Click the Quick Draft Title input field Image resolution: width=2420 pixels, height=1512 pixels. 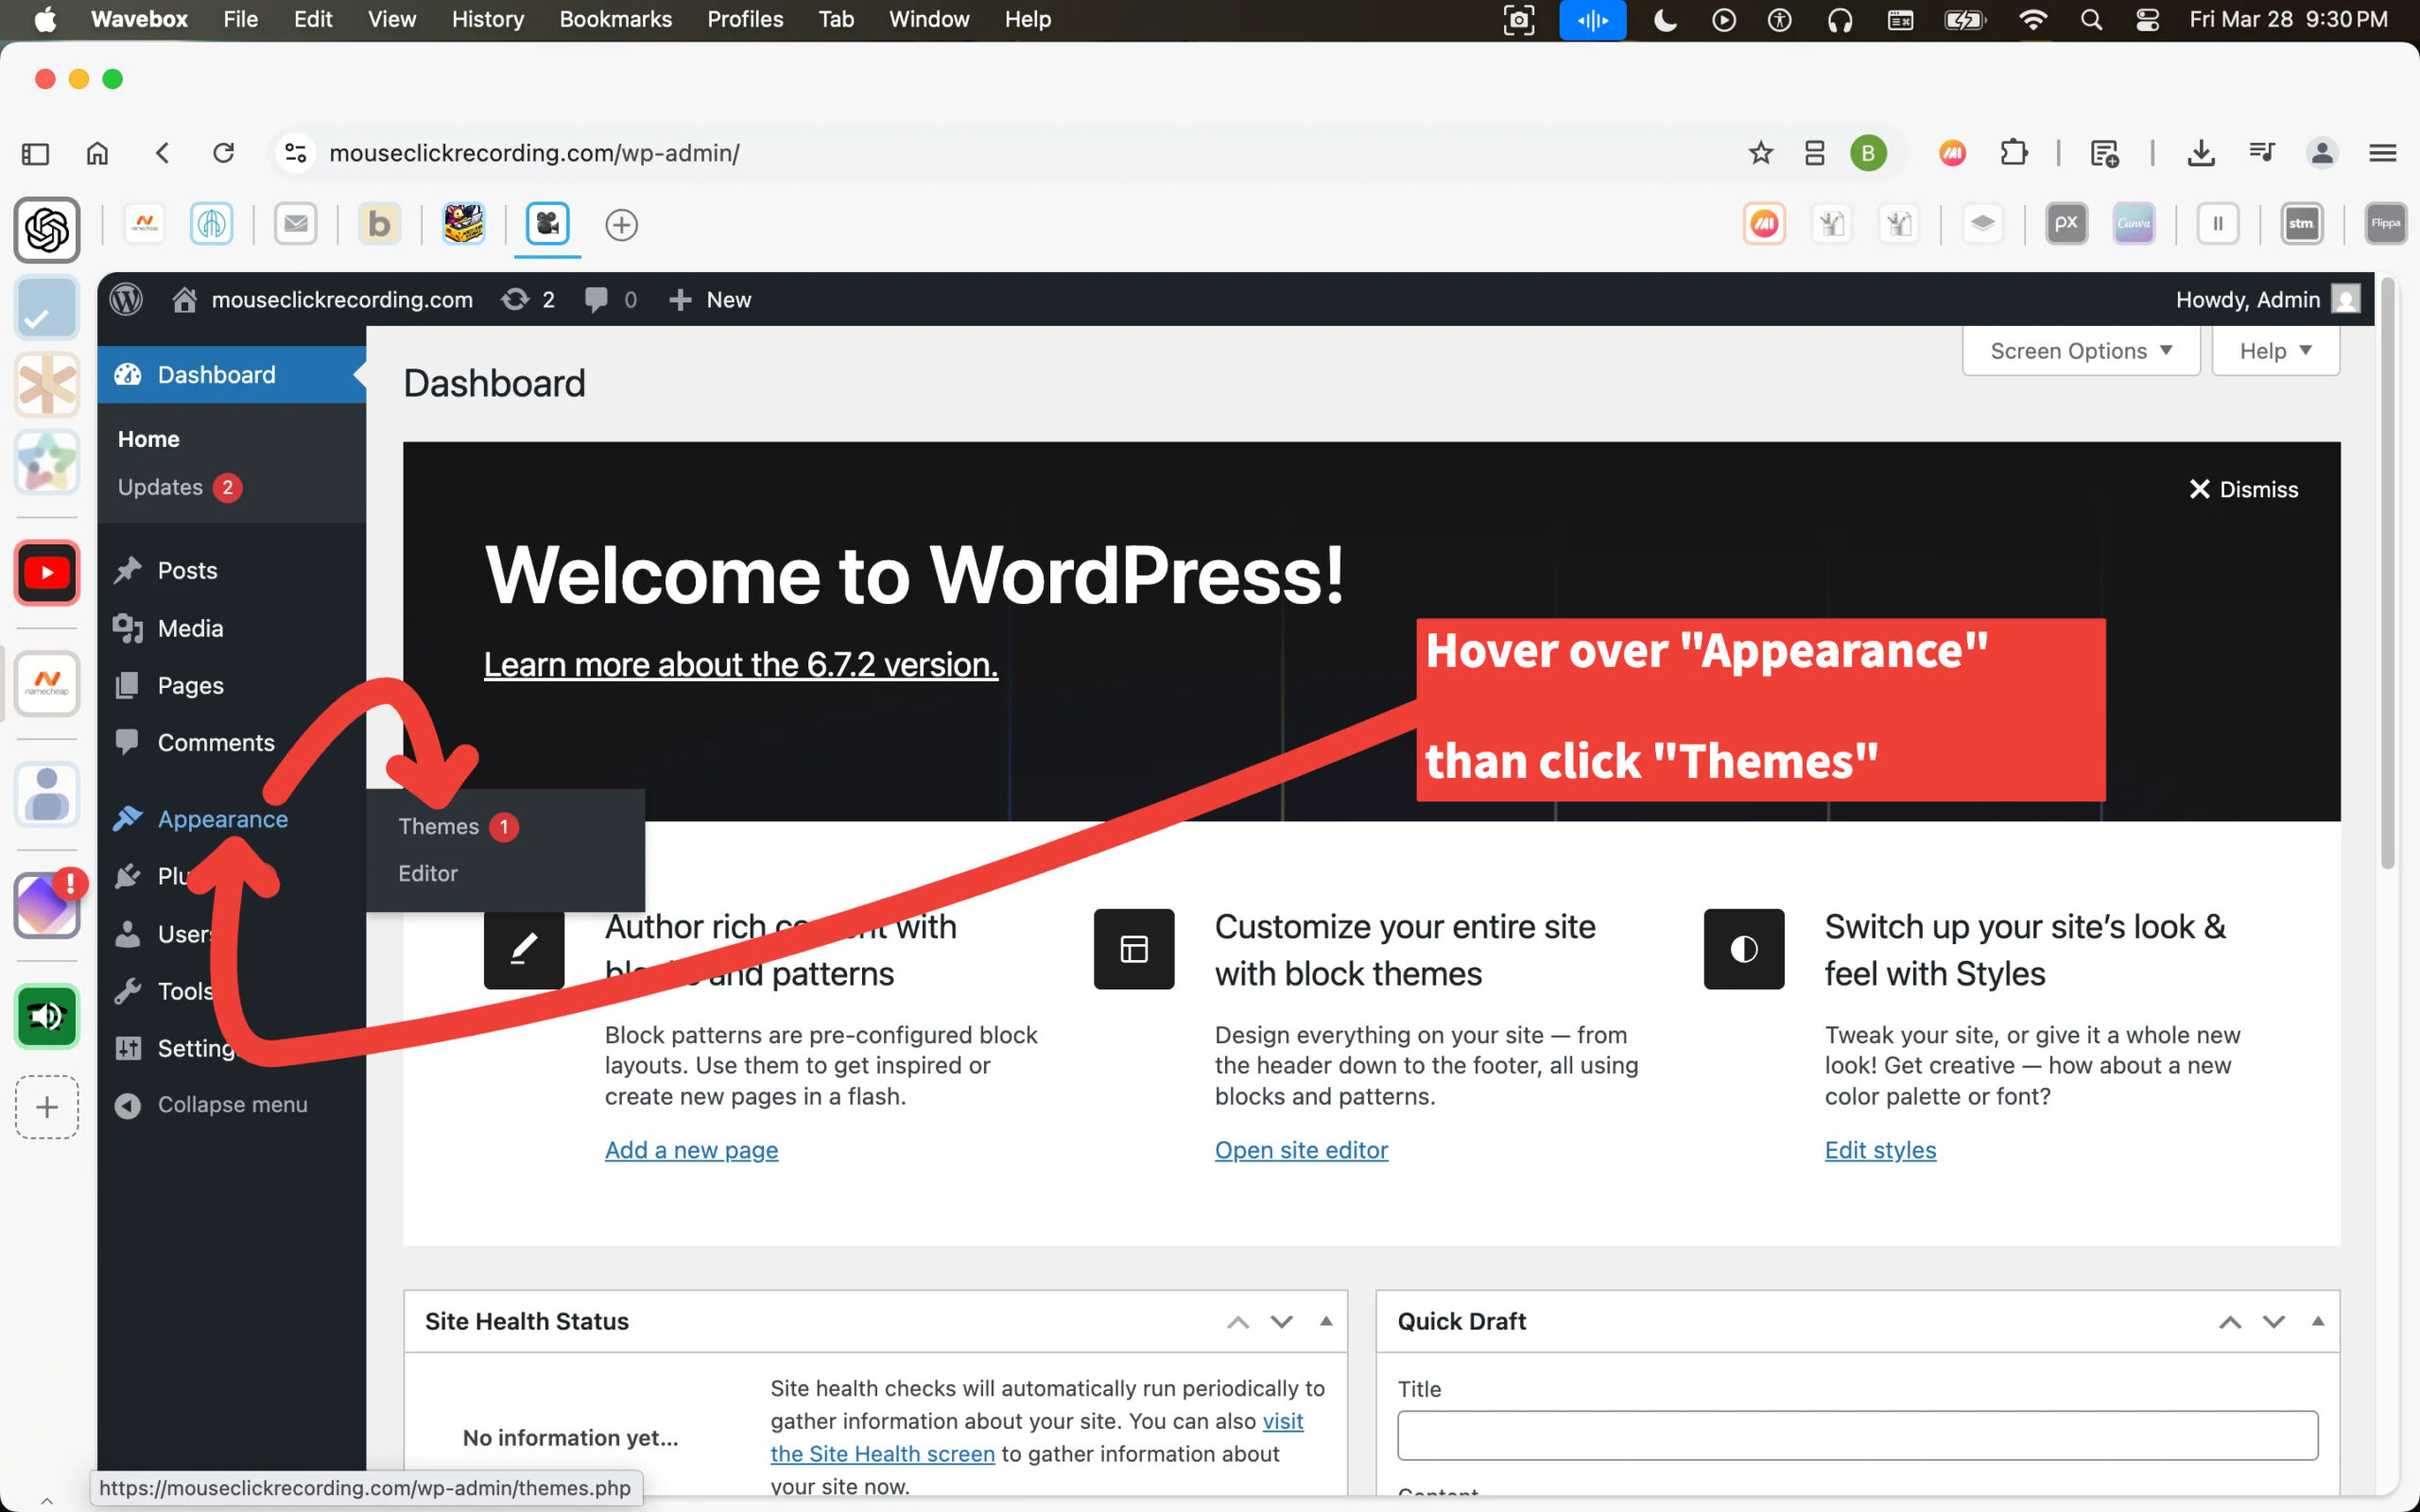(1857, 1435)
